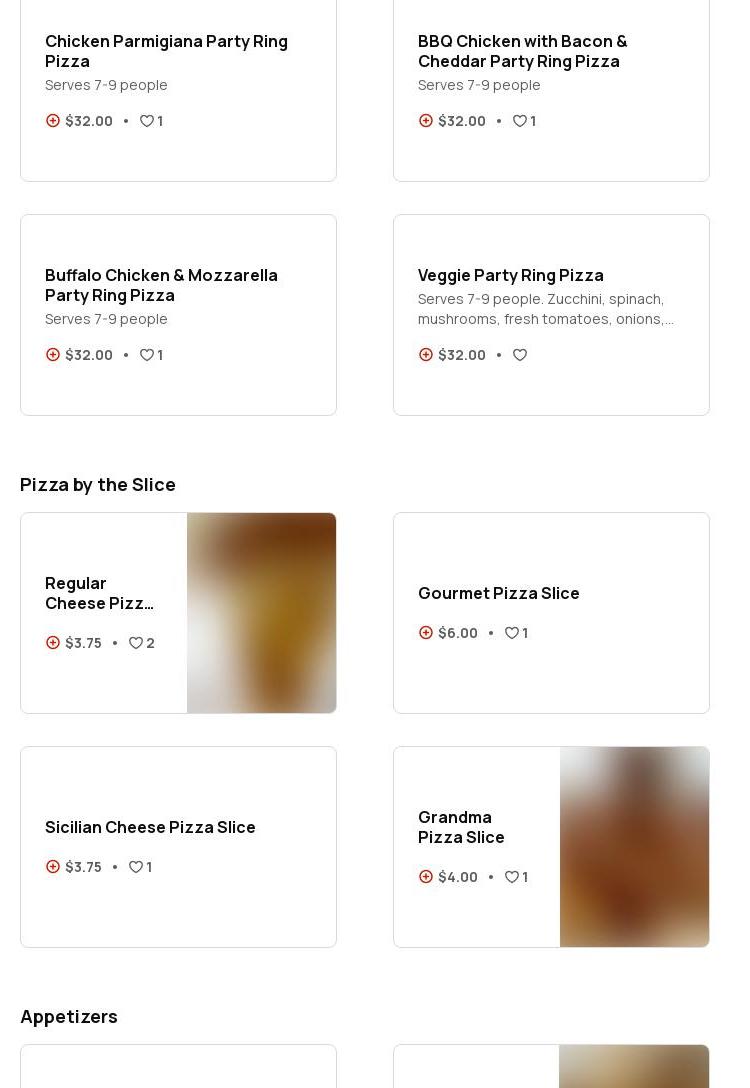
Task: Add Sicilian Cheese Pizza Slice to cart
Action: click(x=53, y=867)
